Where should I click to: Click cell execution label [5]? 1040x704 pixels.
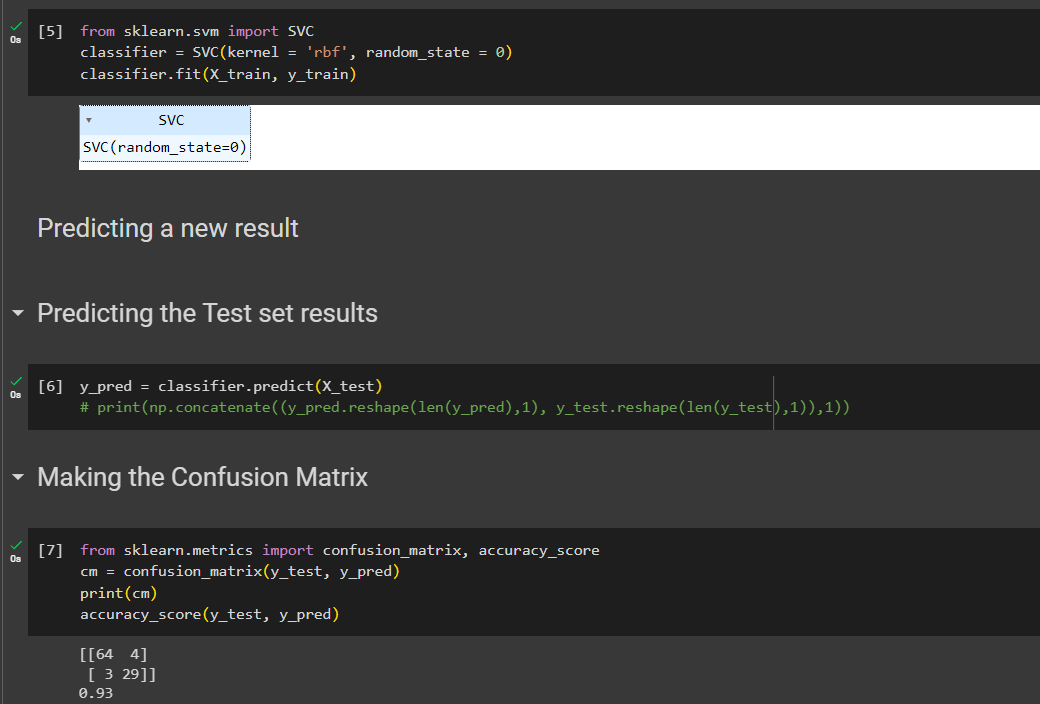(50, 31)
